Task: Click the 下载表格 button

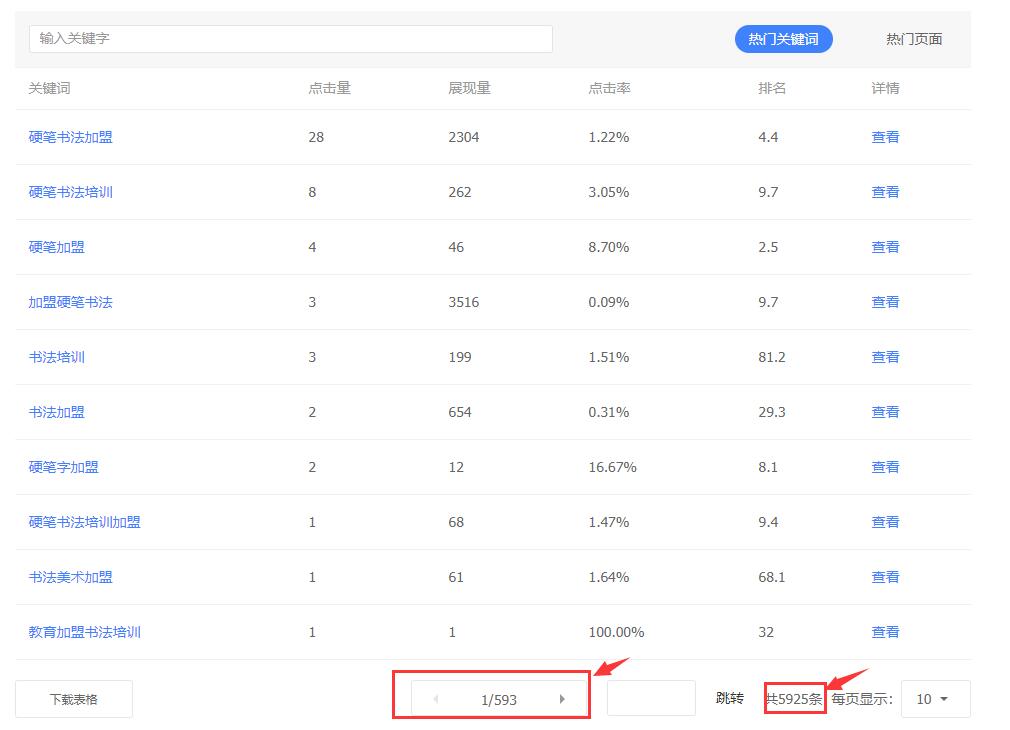Action: [74, 699]
